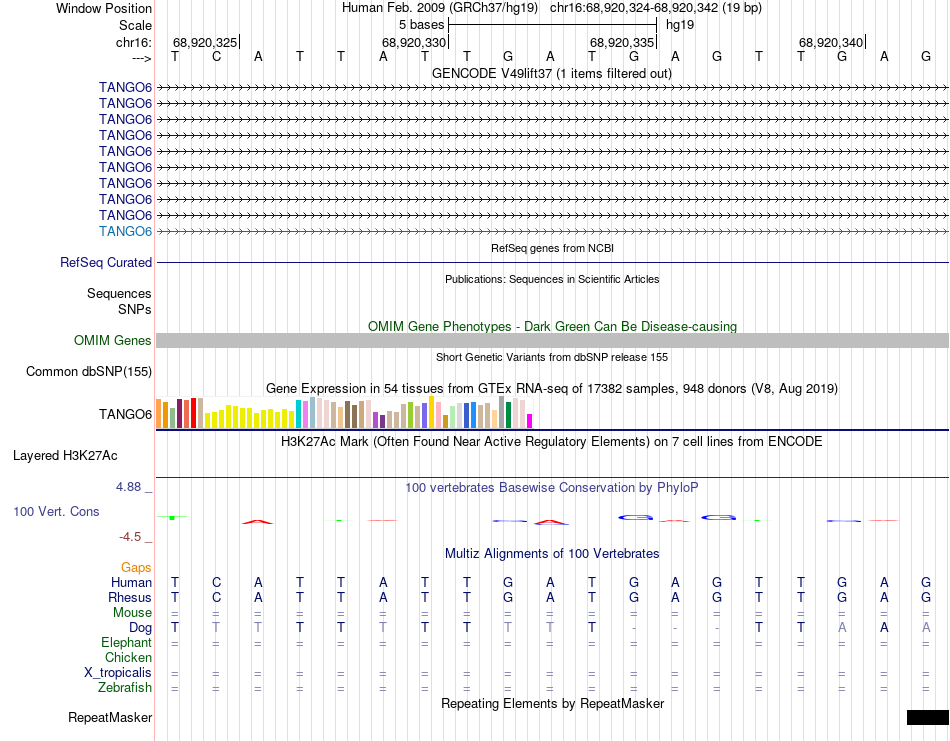Click the cyan bar in GTEx expression chart
950x741 pixels.
click(x=299, y=414)
